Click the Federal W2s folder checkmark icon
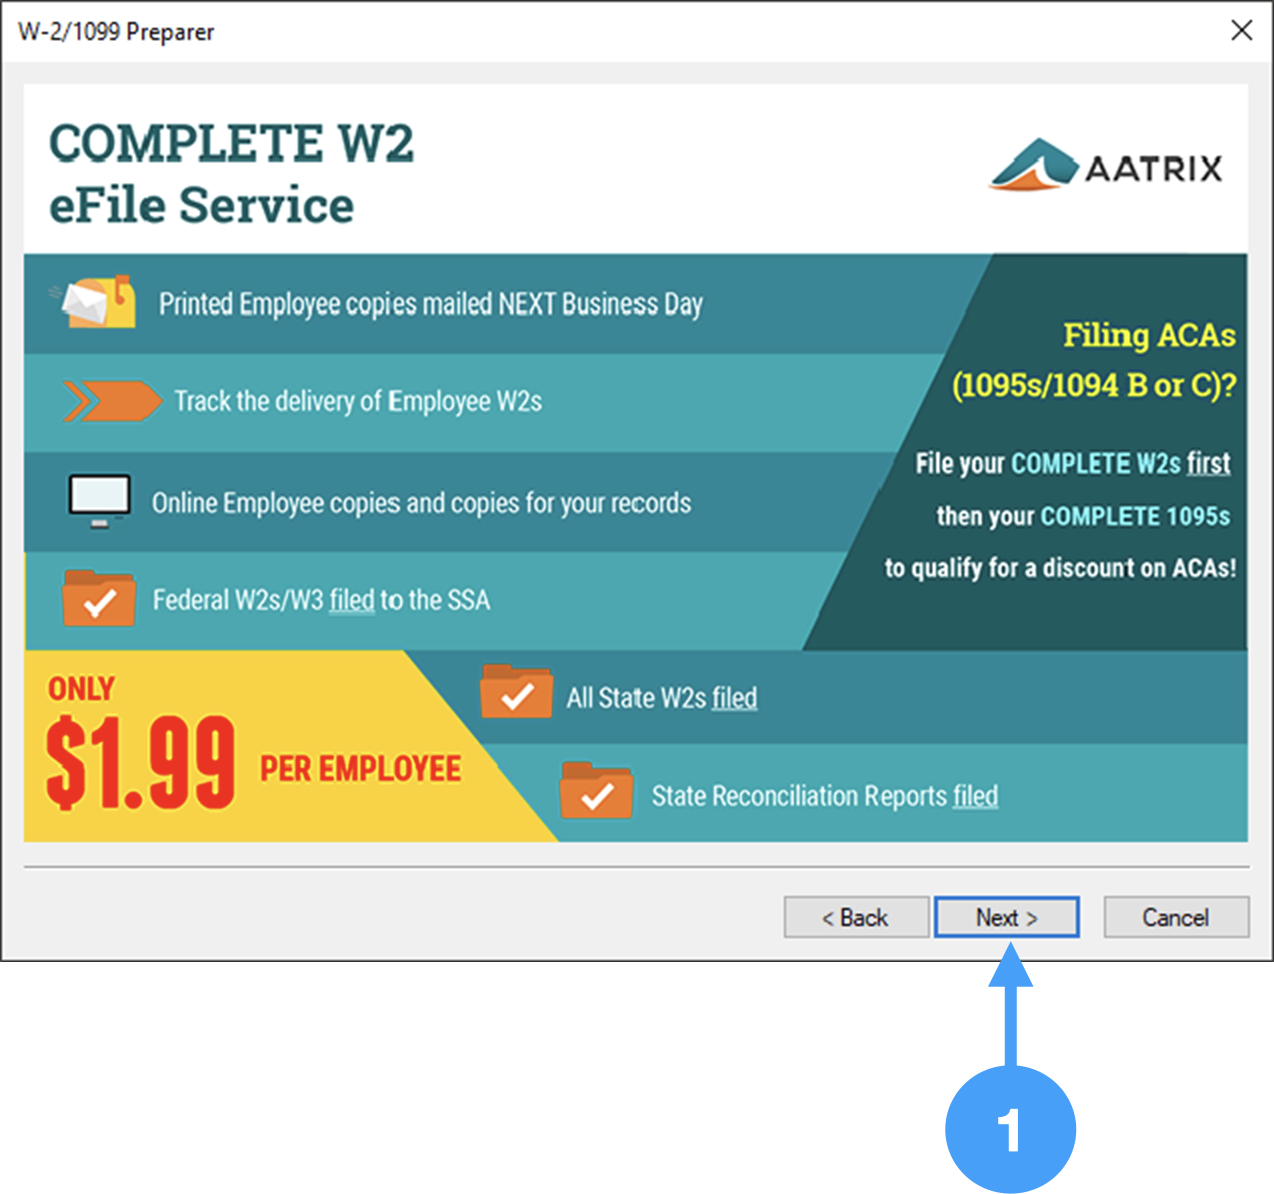The width and height of the screenshot is (1274, 1194). (x=97, y=598)
